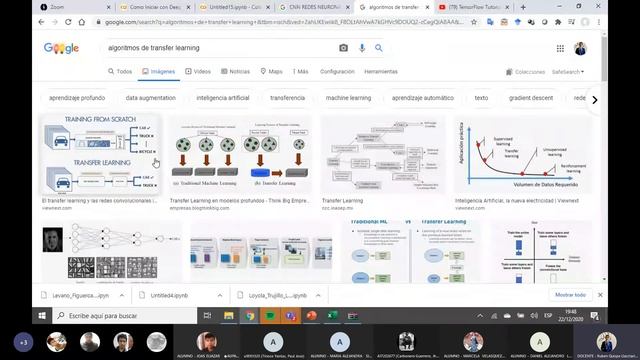Screen dimensions: 640x360
Task: Submit search with the magnifier icon
Action: coord(379,48)
